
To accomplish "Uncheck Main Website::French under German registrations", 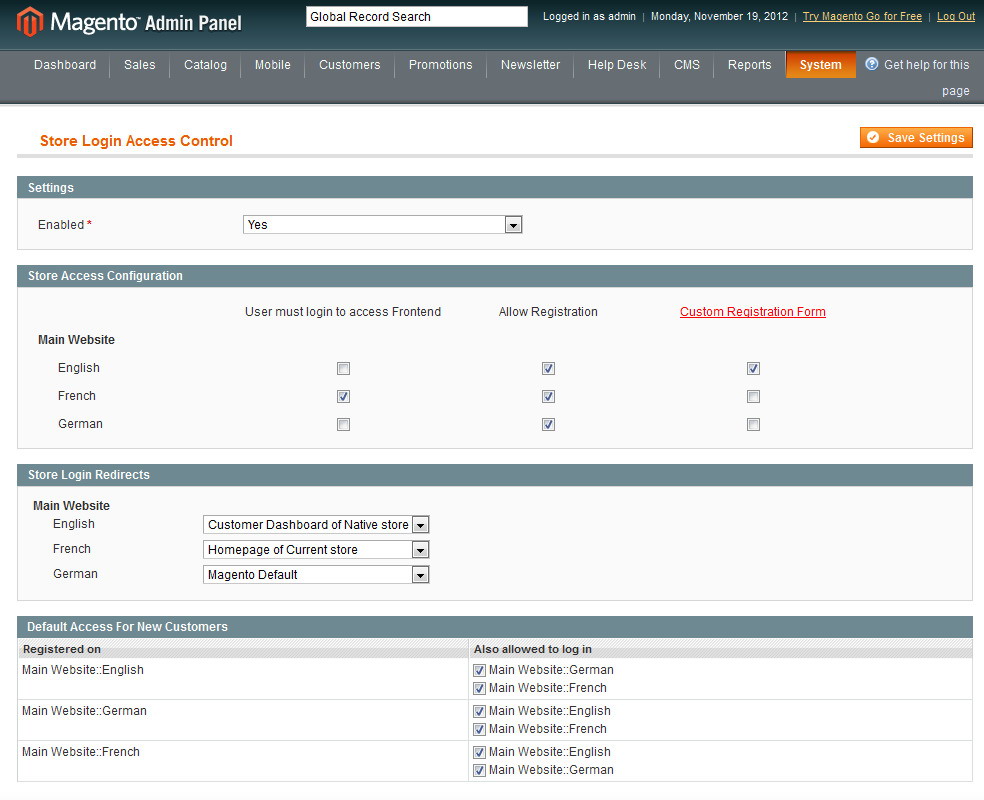I will pos(479,729).
